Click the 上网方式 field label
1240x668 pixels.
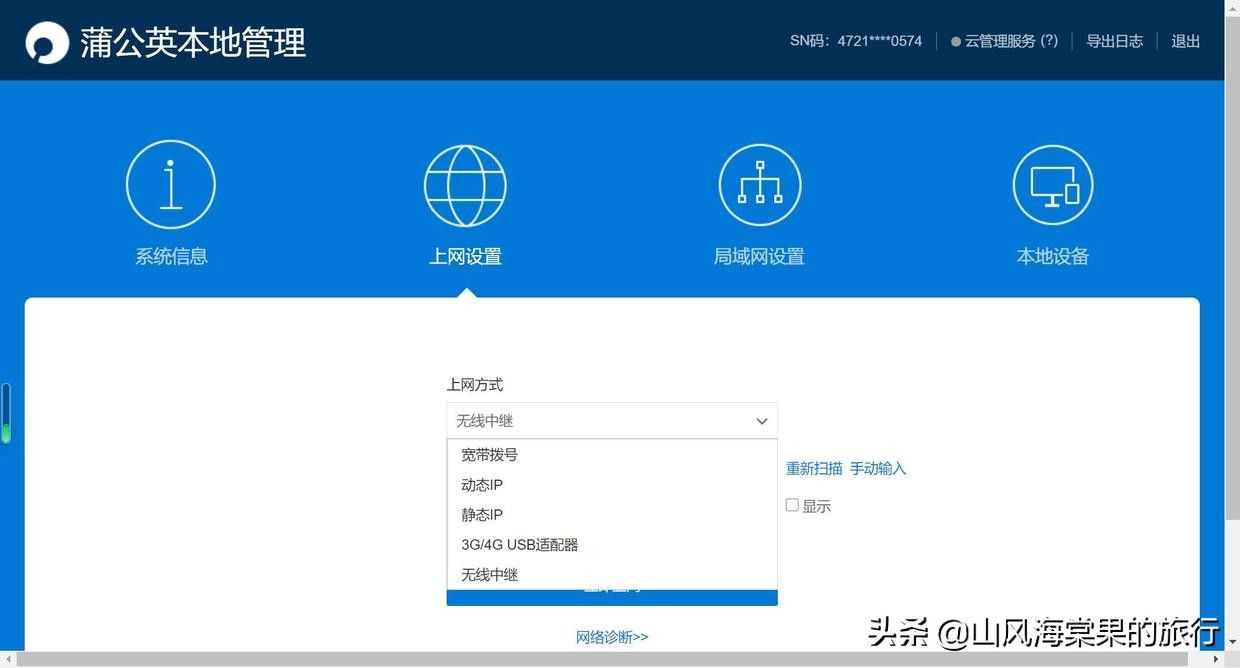tap(475, 384)
